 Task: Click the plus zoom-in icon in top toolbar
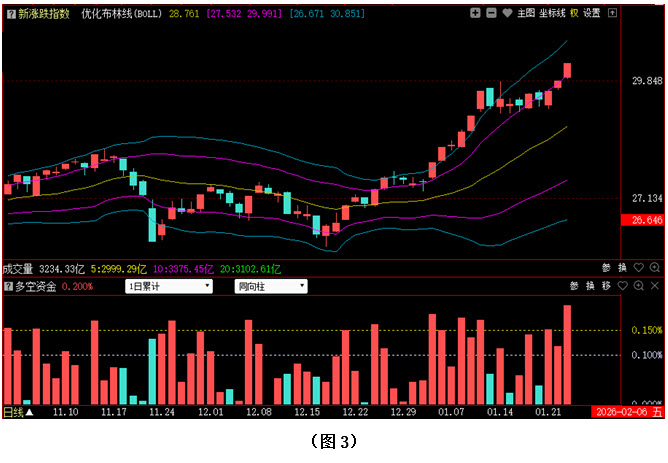coord(476,13)
